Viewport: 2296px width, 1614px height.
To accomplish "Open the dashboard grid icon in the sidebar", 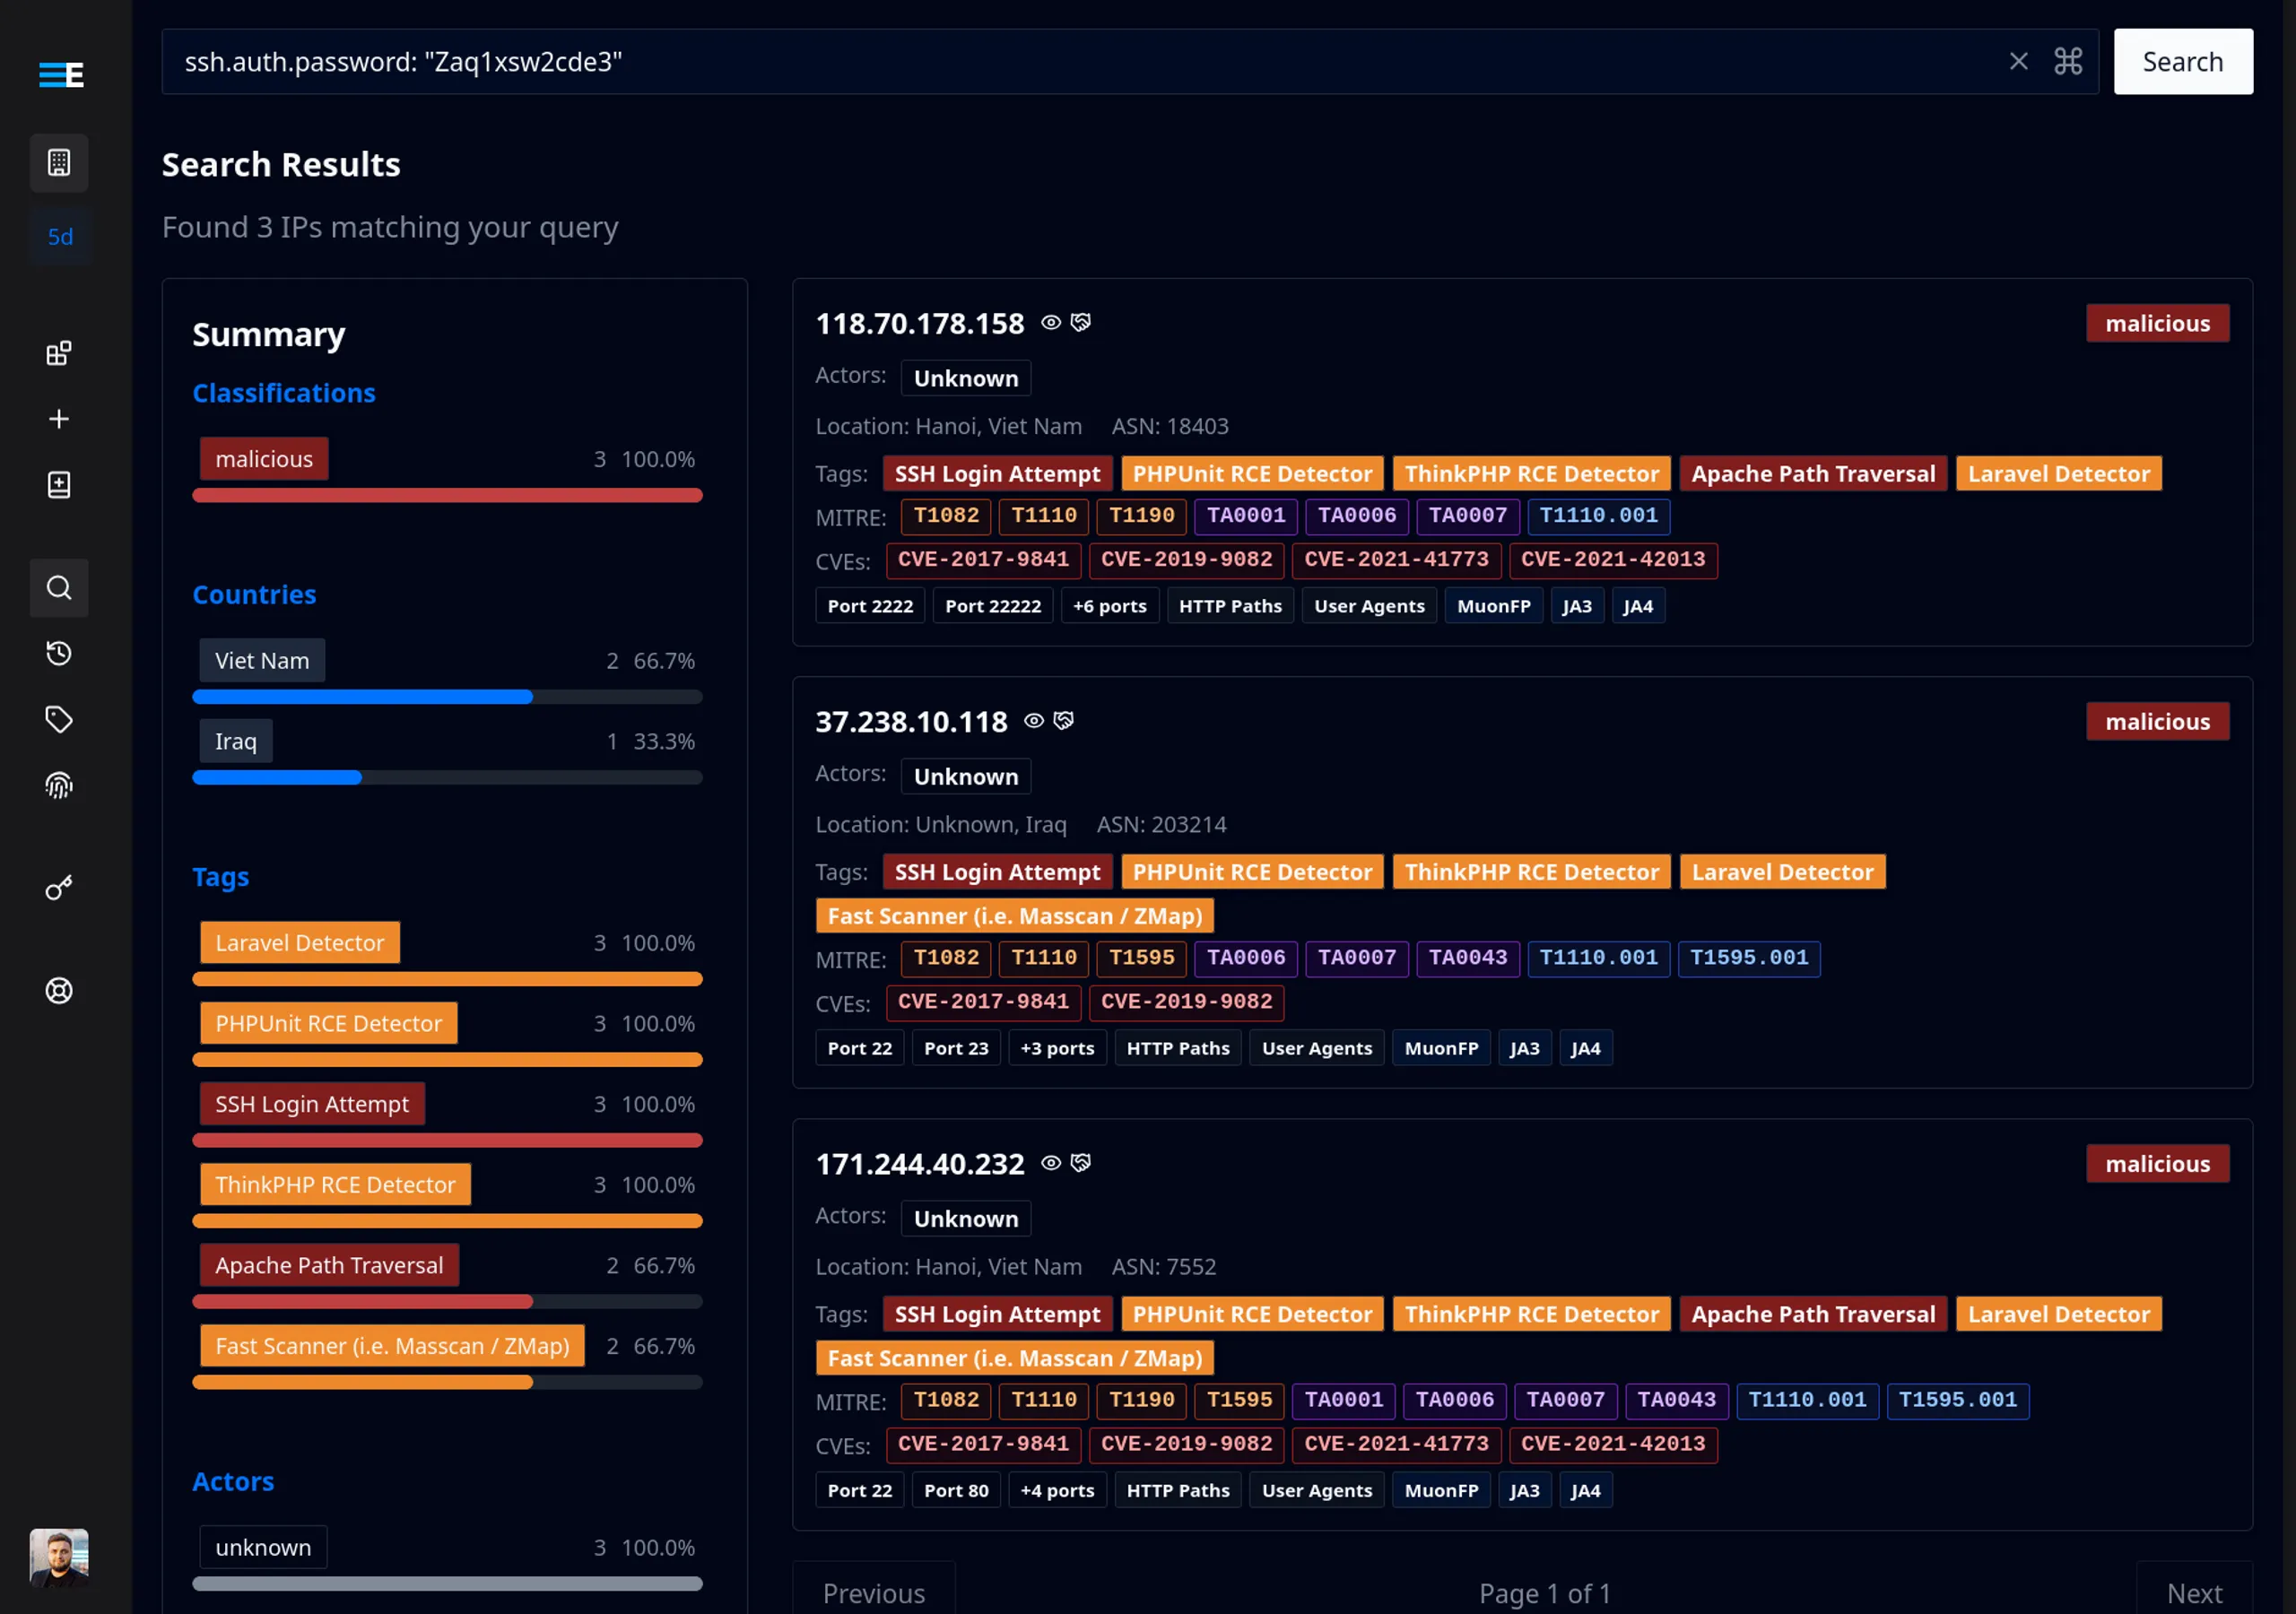I will pos(59,352).
